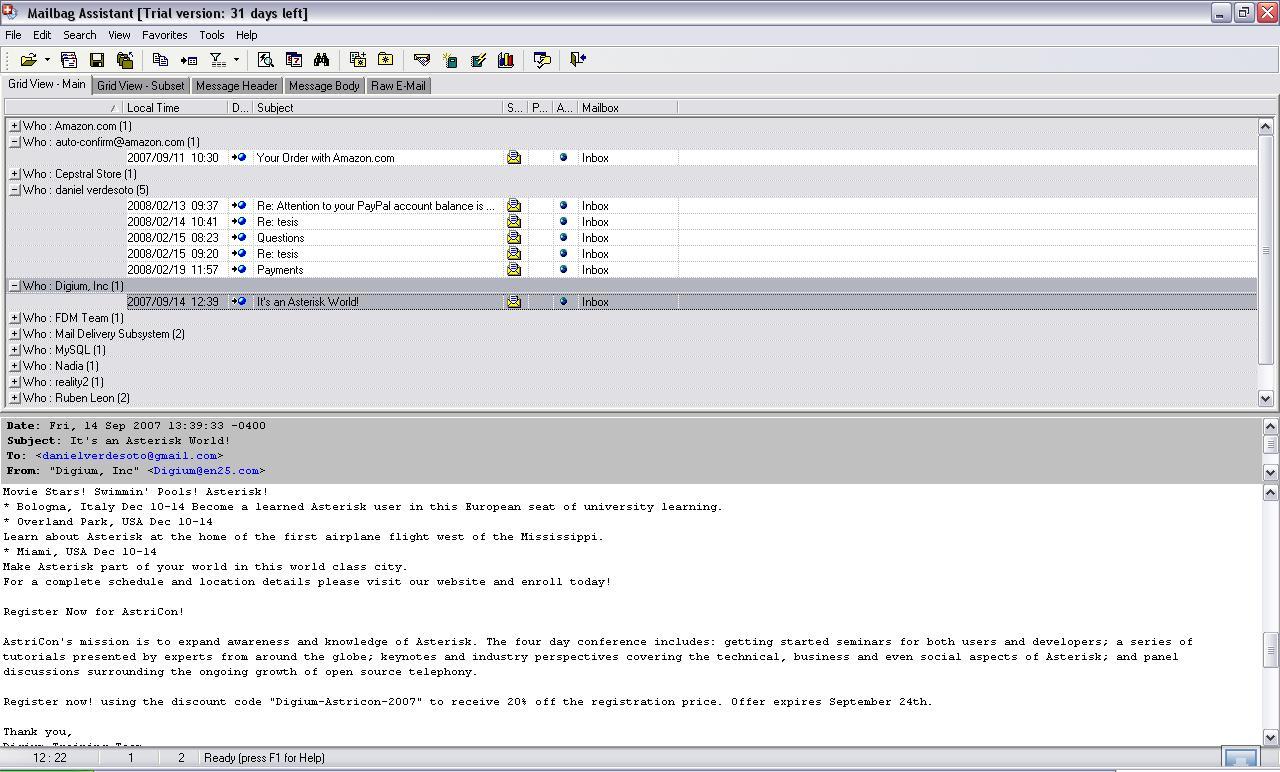The height and width of the screenshot is (772, 1280).
Task: Expand the Who : Cepstral Store group
Action: 14,174
